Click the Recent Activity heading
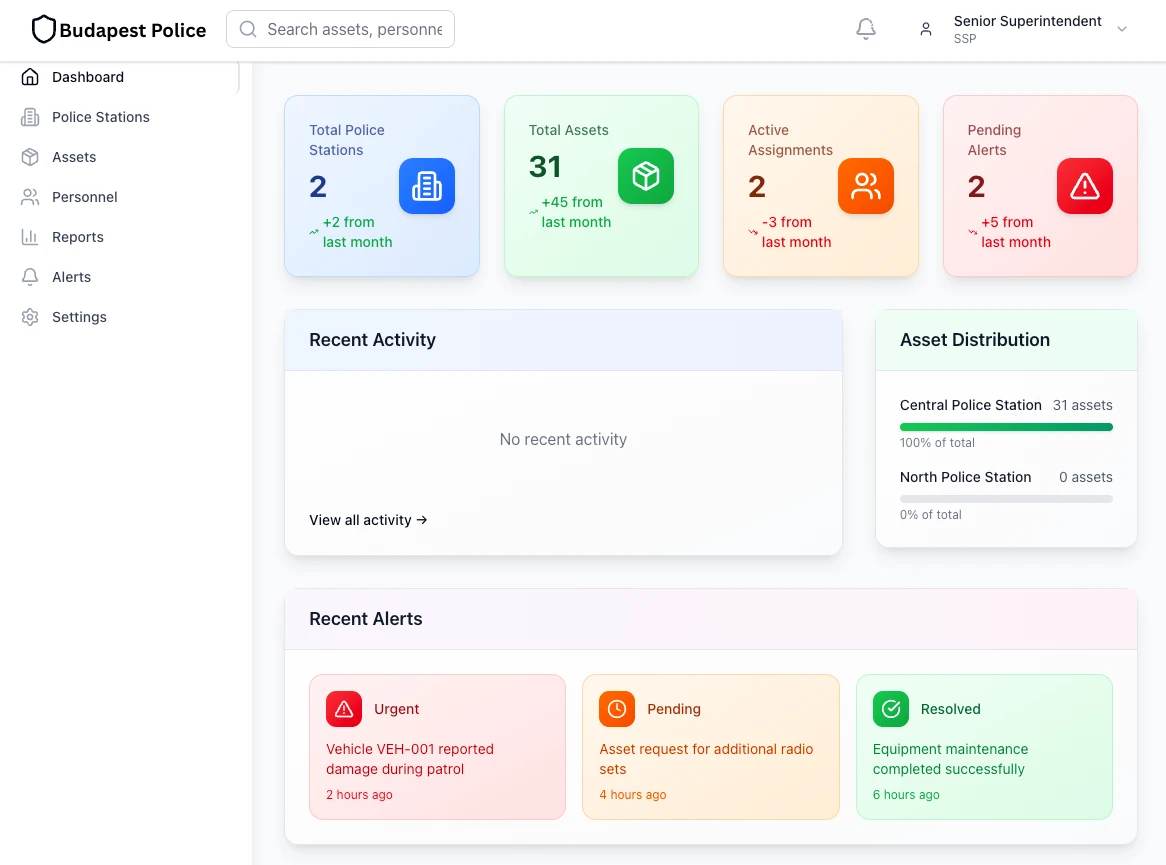 (373, 340)
